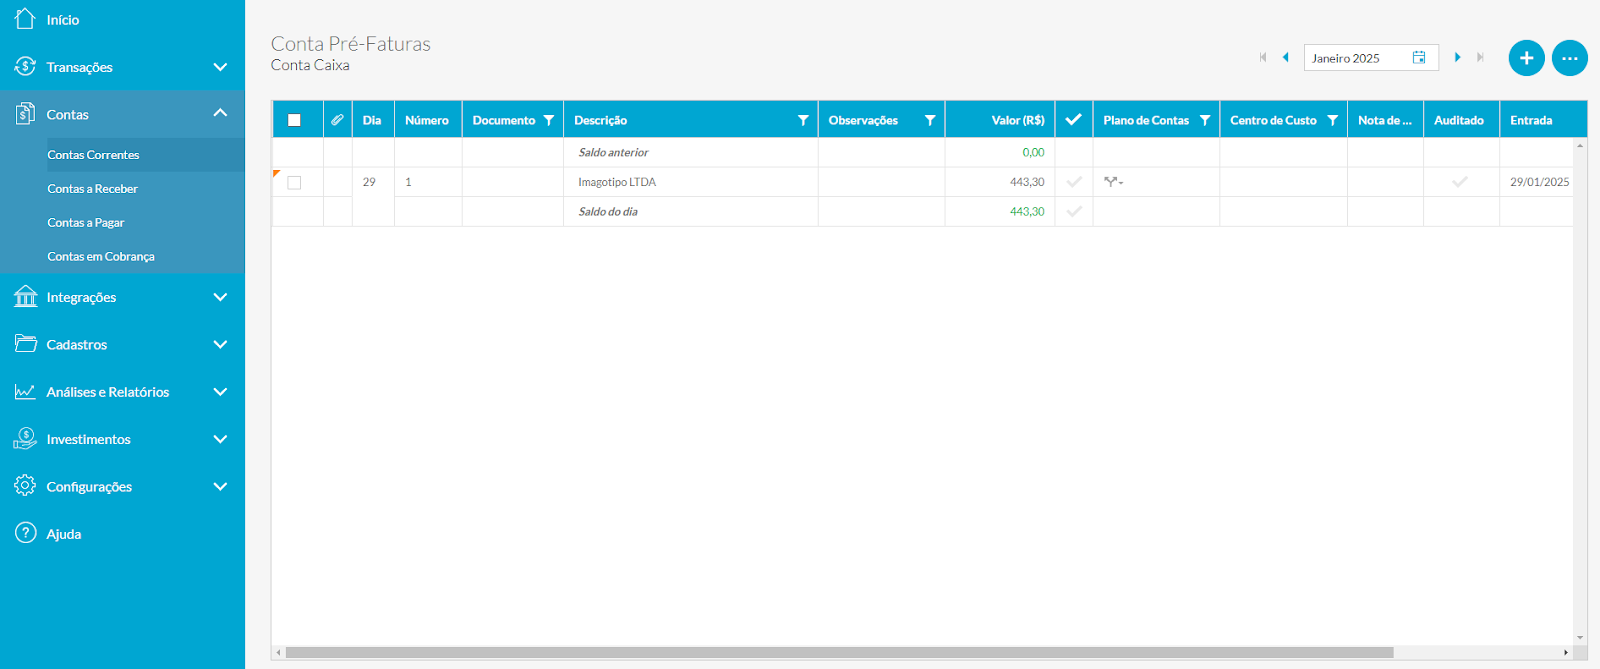1600x669 pixels.
Task: Collapse the Contas menu chevron
Action: pyautogui.click(x=220, y=113)
